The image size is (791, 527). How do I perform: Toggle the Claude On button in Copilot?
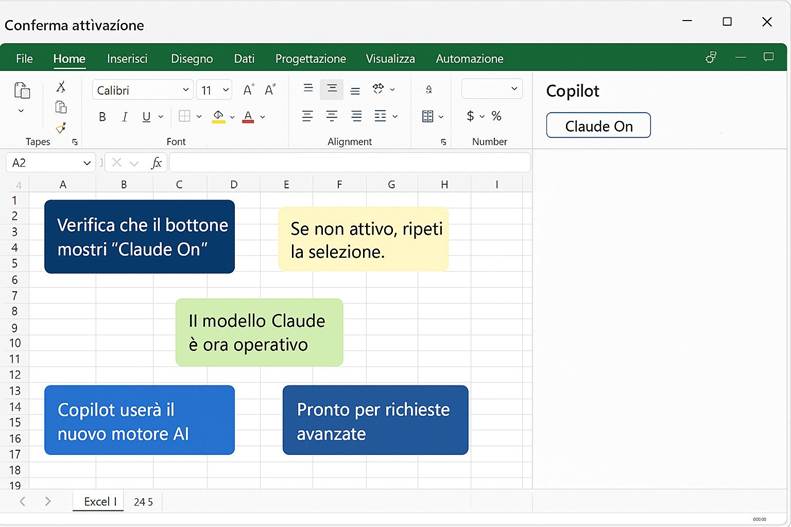pos(598,126)
